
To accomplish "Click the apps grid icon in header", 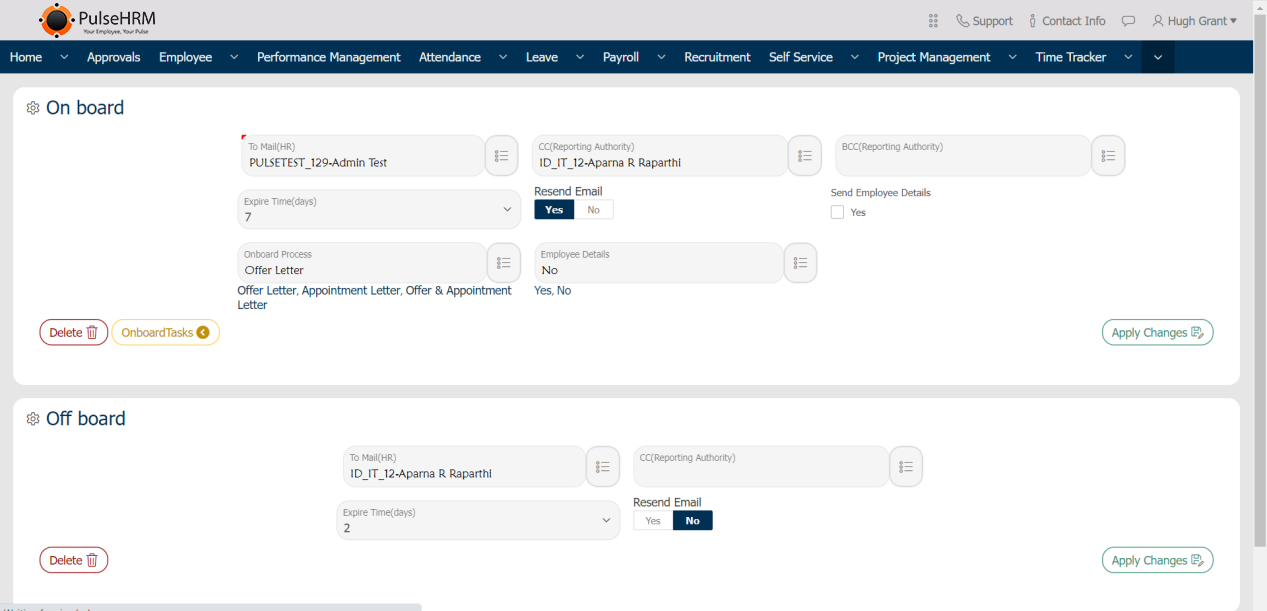I will [x=933, y=21].
